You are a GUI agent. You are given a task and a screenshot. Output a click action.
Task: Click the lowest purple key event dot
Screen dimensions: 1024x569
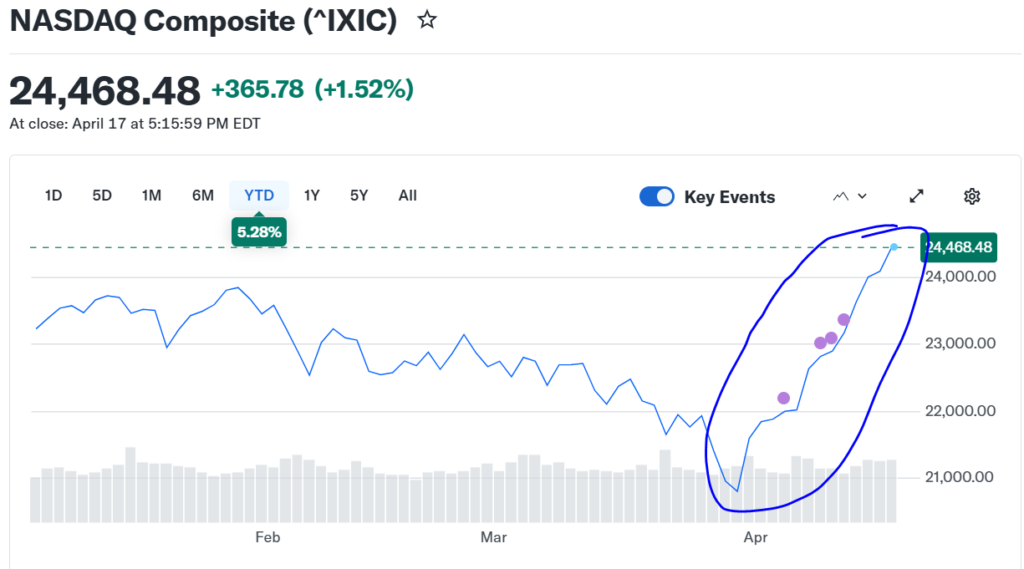(x=783, y=398)
